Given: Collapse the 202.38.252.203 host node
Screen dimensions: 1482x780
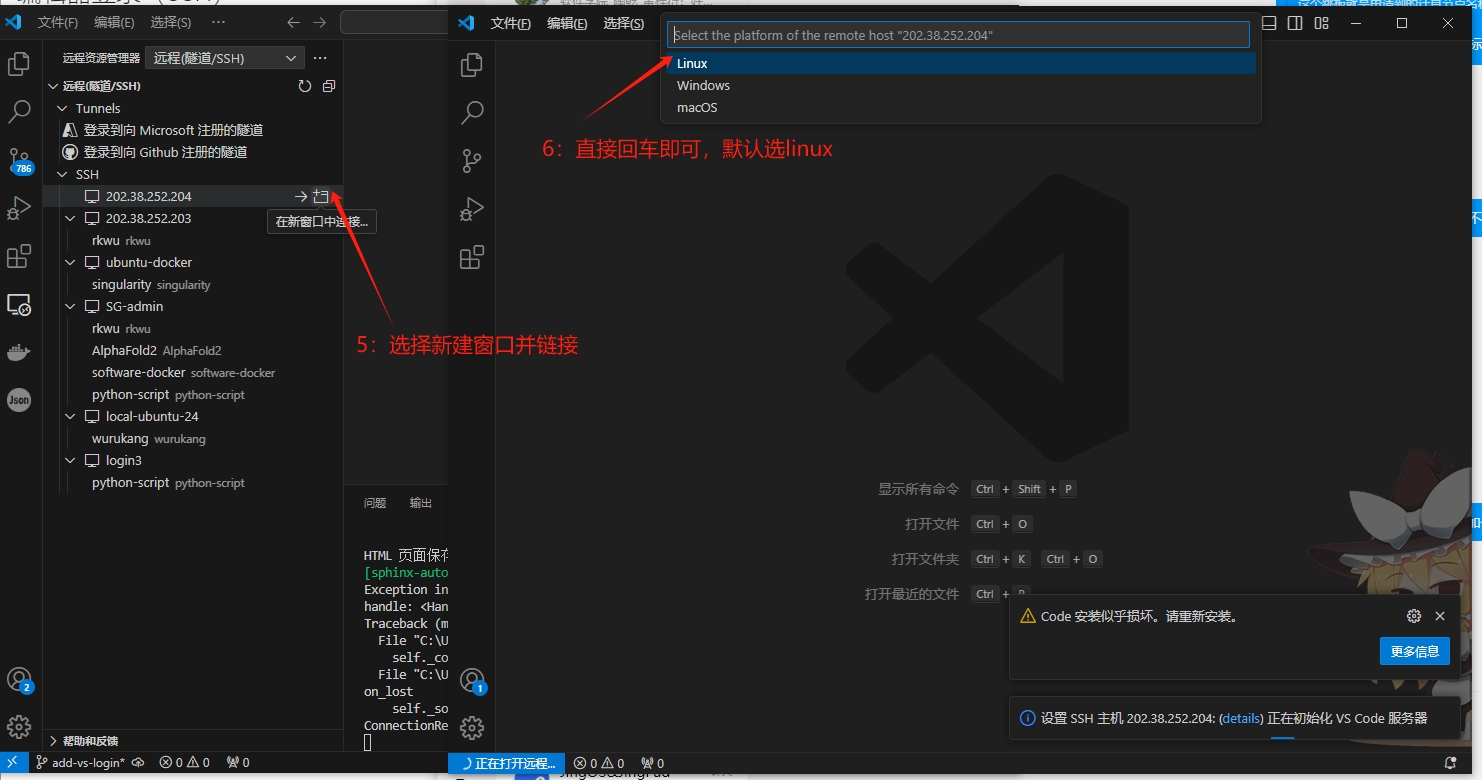Looking at the screenshot, I should click(x=70, y=218).
